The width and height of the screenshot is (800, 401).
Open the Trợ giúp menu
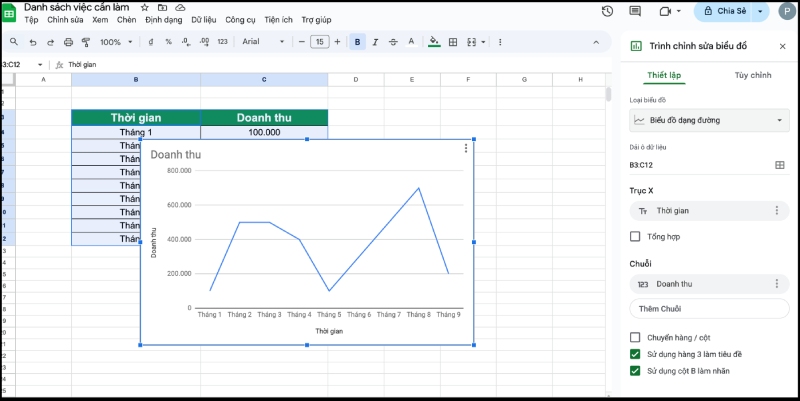pos(316,20)
